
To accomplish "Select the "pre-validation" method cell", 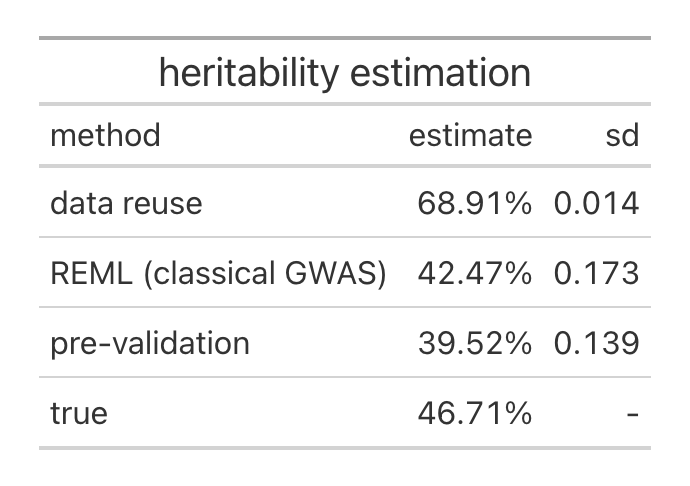I will 150,343.
